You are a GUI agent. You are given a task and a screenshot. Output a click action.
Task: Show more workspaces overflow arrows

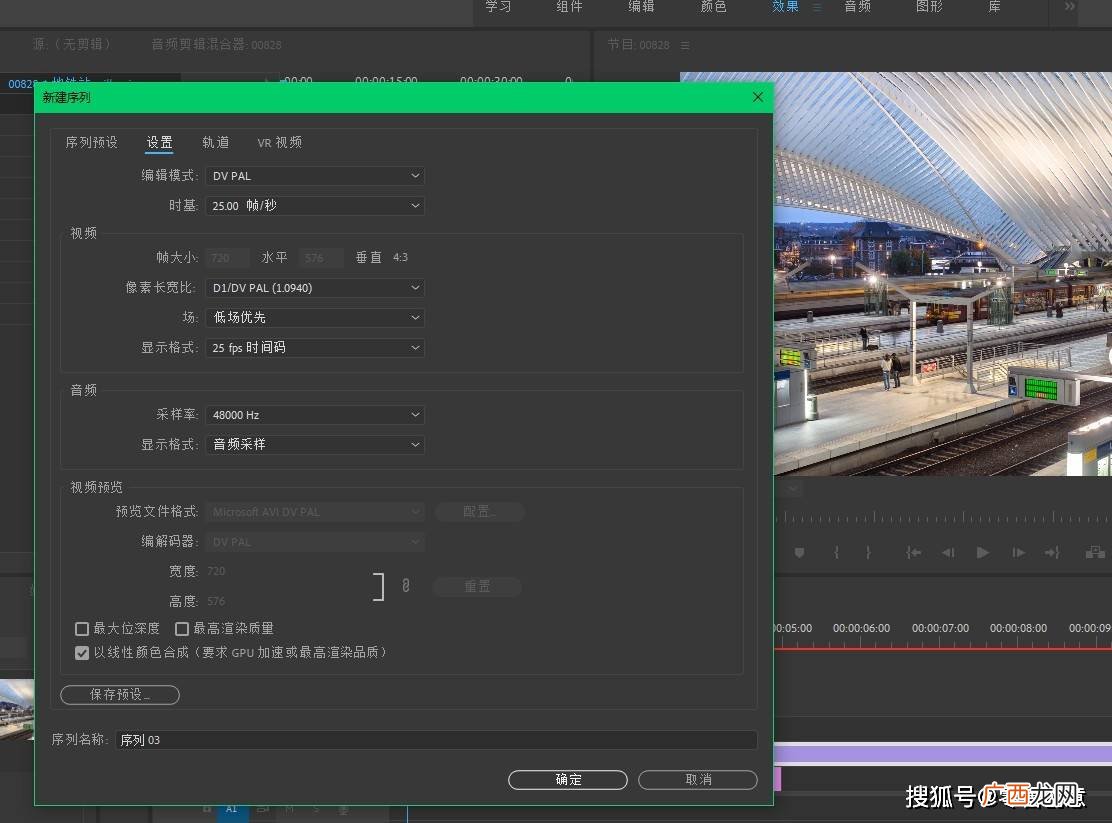[x=1069, y=6]
